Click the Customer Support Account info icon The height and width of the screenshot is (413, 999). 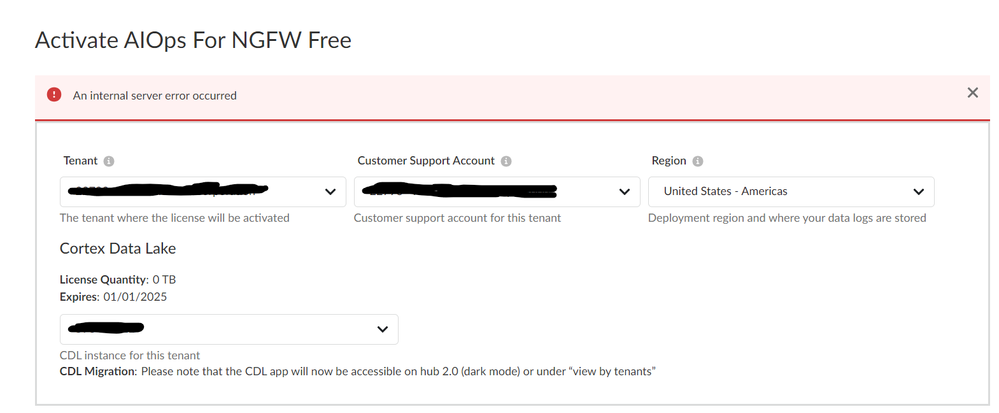pos(507,161)
